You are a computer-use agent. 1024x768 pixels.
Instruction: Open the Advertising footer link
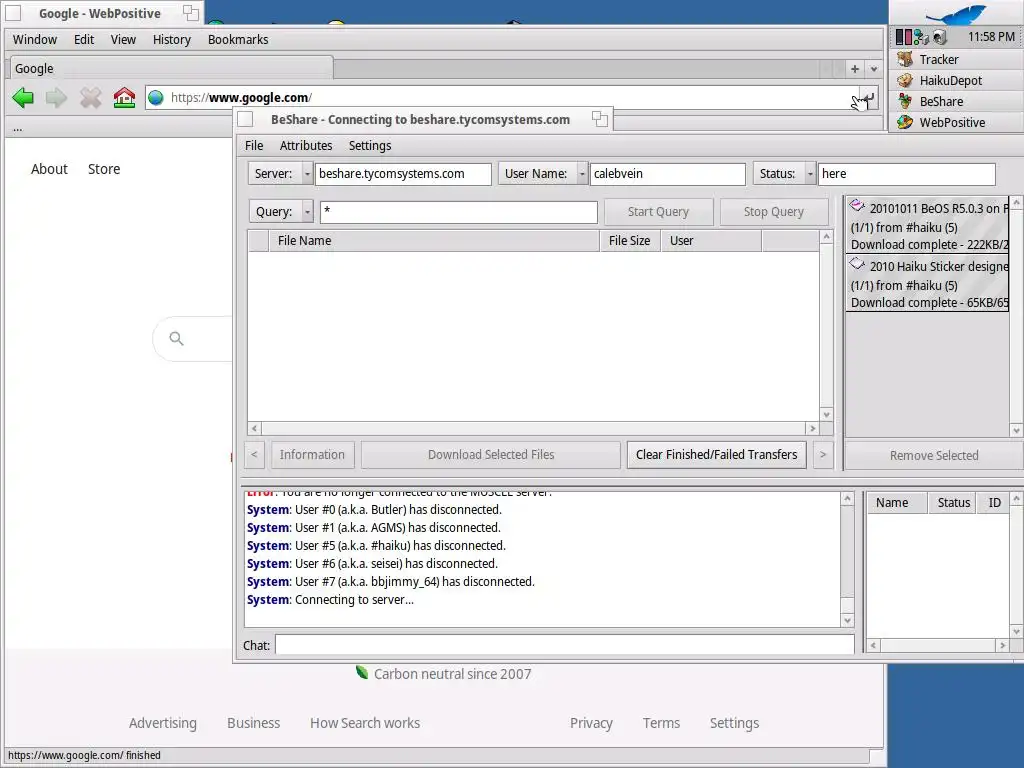click(x=163, y=723)
